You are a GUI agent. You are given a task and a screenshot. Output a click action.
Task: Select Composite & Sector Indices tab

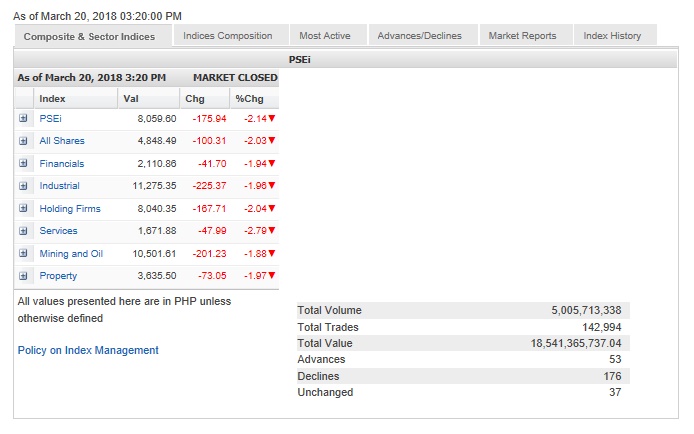point(92,37)
